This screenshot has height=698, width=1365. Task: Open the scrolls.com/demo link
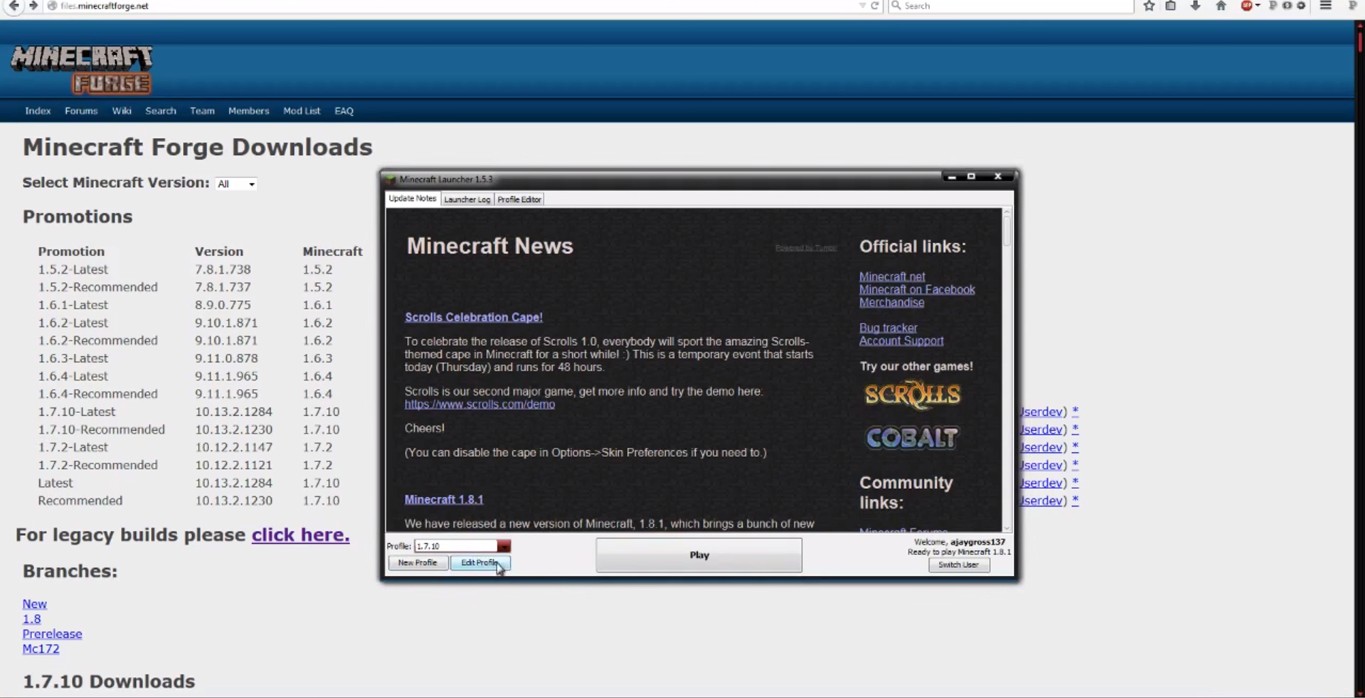click(x=479, y=404)
